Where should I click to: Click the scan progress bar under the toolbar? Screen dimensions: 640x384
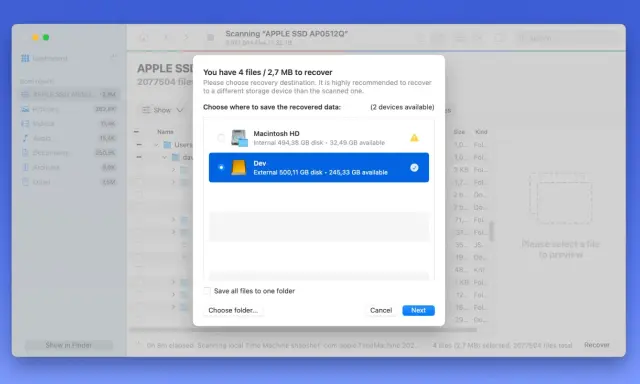[x=376, y=51]
